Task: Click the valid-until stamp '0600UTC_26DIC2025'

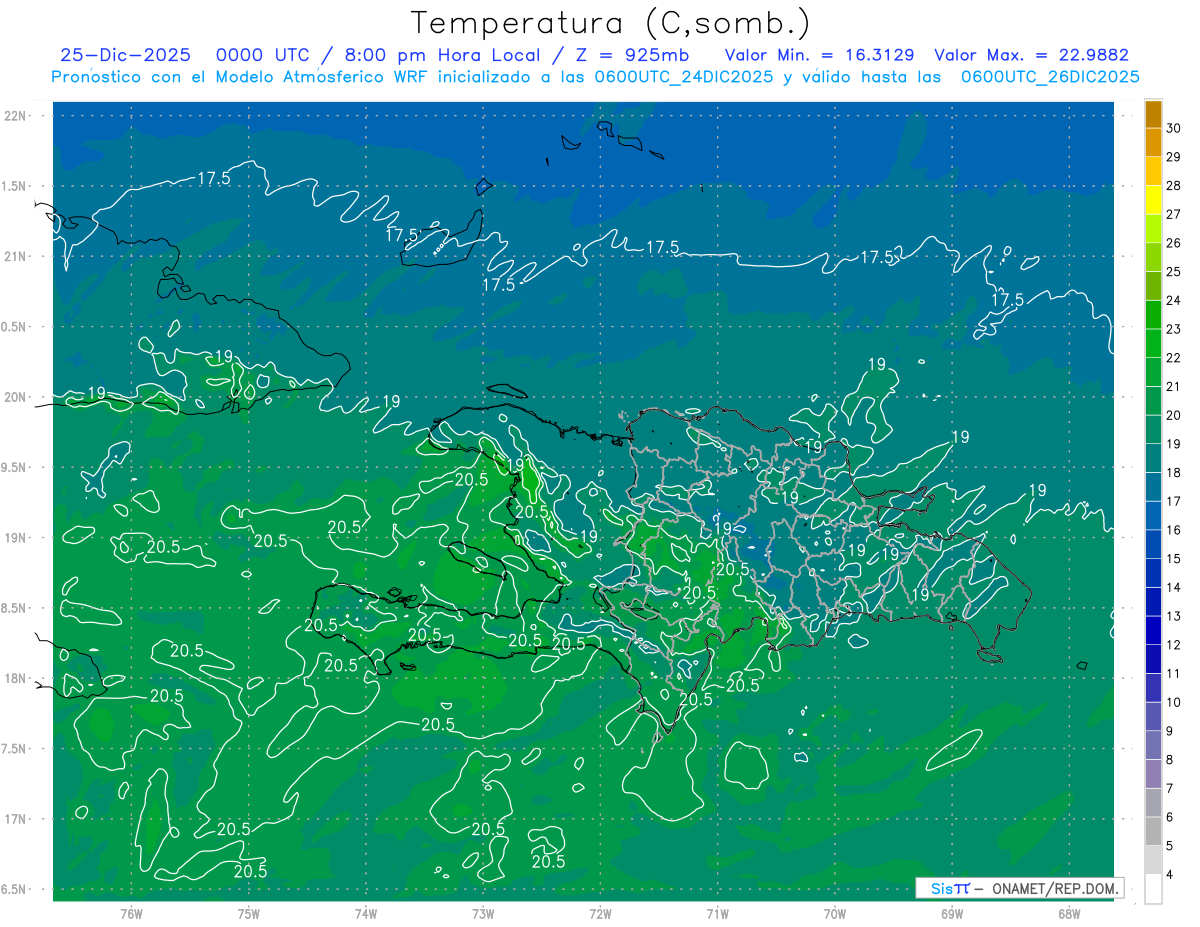Action: tap(1050, 77)
